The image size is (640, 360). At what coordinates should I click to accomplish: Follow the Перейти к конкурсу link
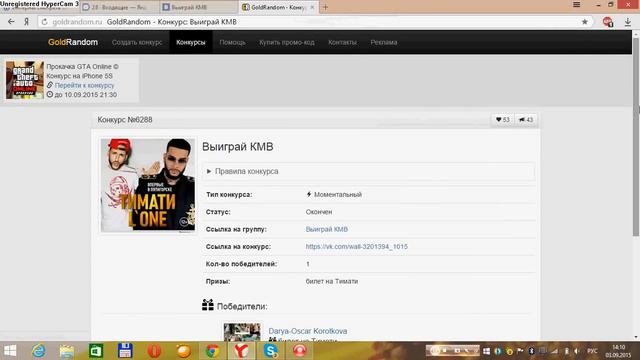coord(84,85)
